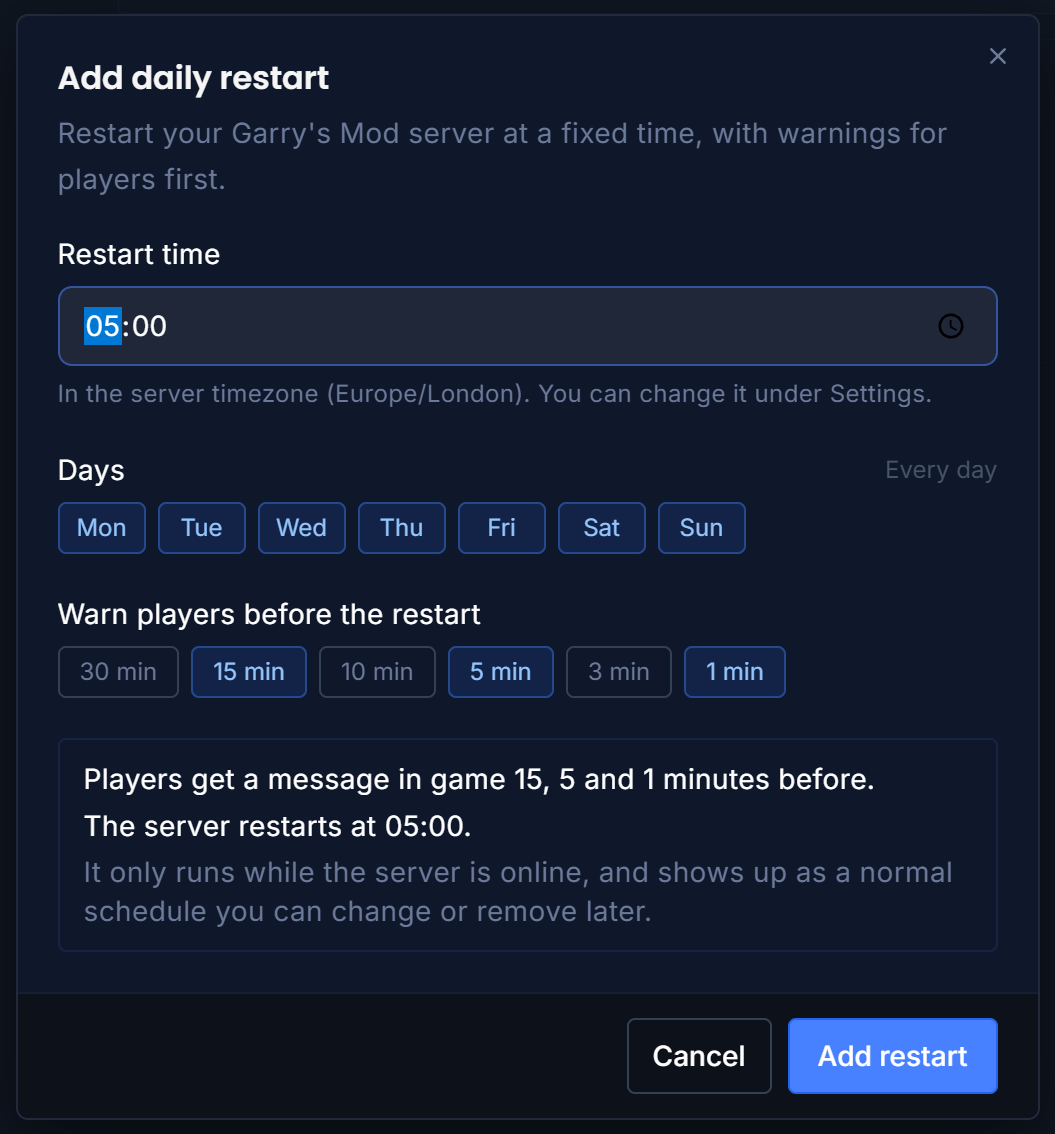Open the time picker clock icon

[950, 326]
